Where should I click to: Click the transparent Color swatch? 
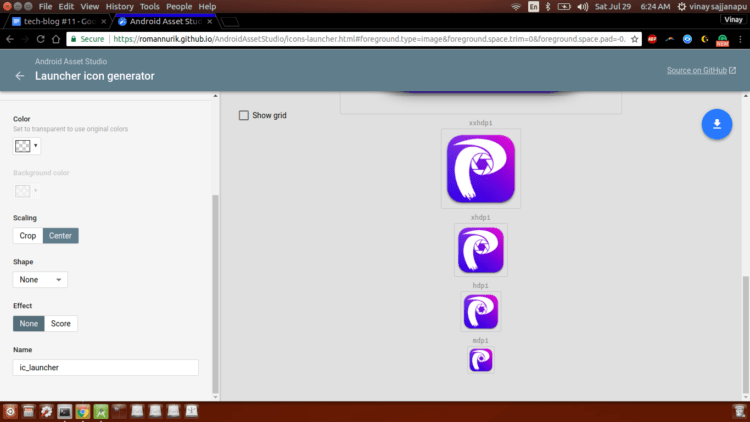(22, 146)
